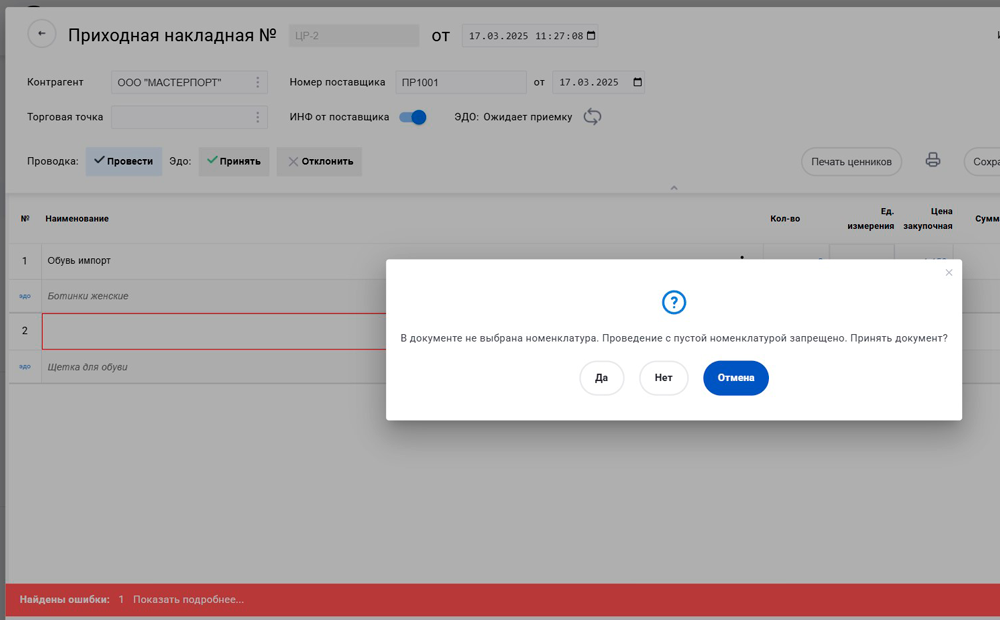Open the Контрагент options menu
Viewport: 1000px width, 620px height.
258,82
